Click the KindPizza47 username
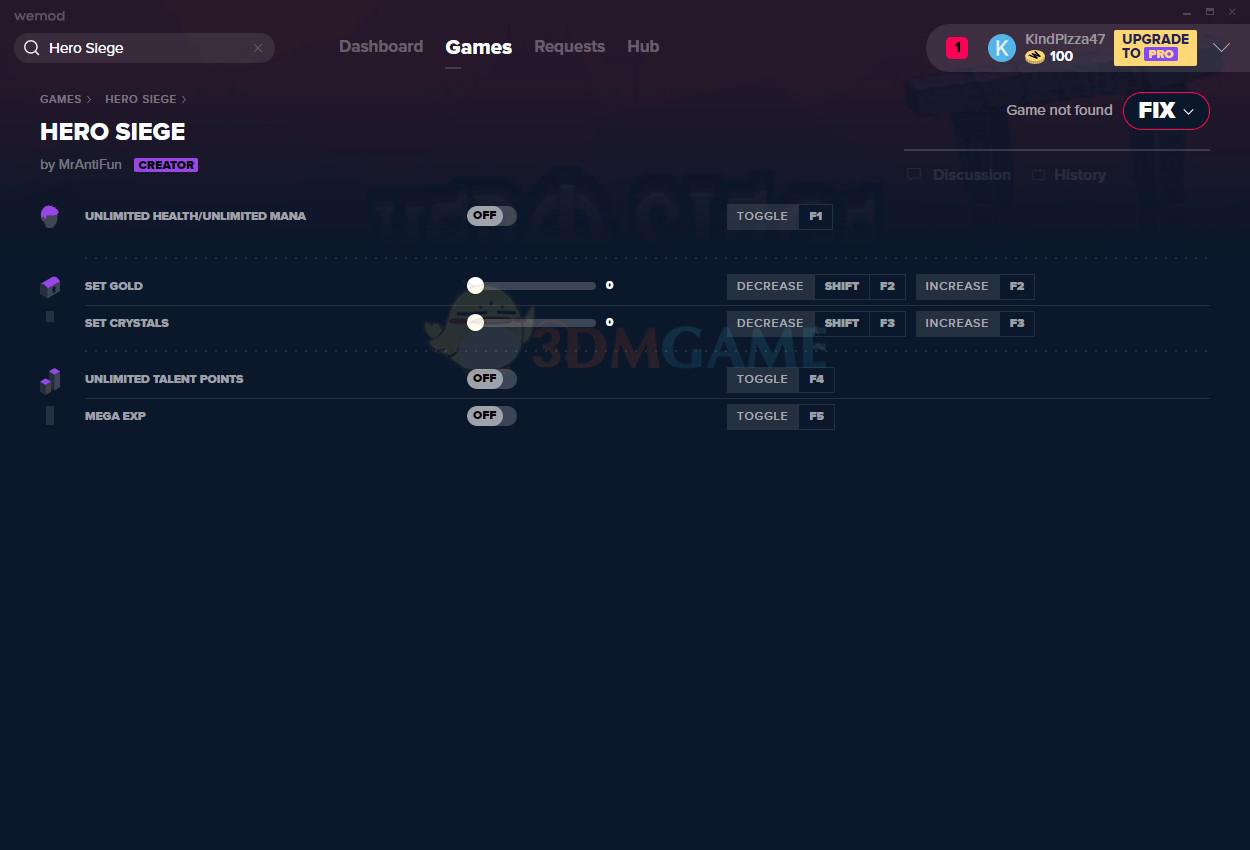 (1065, 39)
